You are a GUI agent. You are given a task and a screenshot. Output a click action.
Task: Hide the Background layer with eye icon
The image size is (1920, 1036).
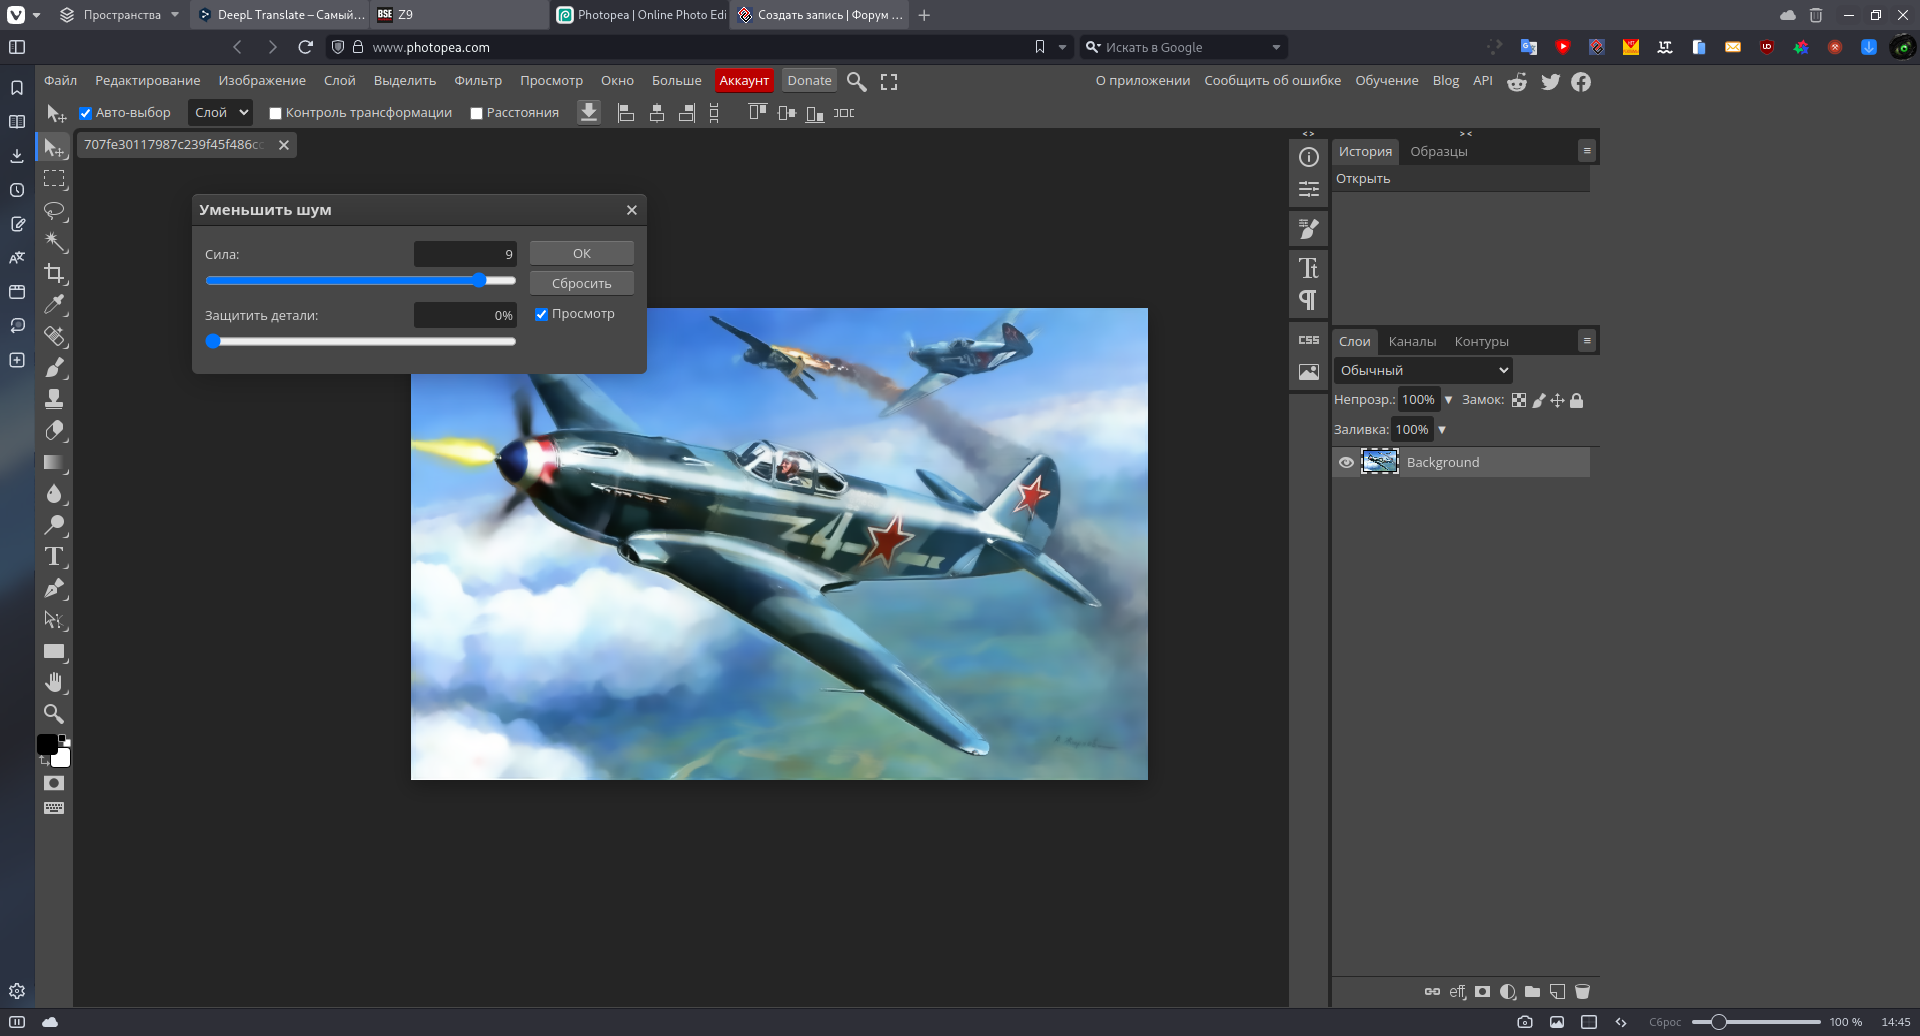tap(1346, 462)
